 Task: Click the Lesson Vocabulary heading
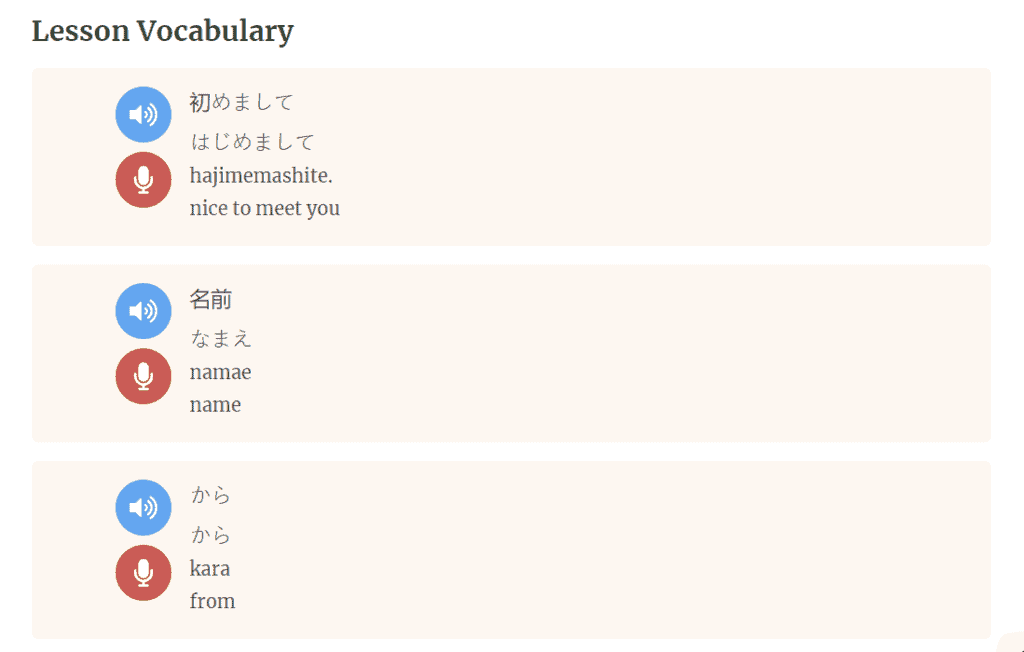pyautogui.click(x=163, y=31)
